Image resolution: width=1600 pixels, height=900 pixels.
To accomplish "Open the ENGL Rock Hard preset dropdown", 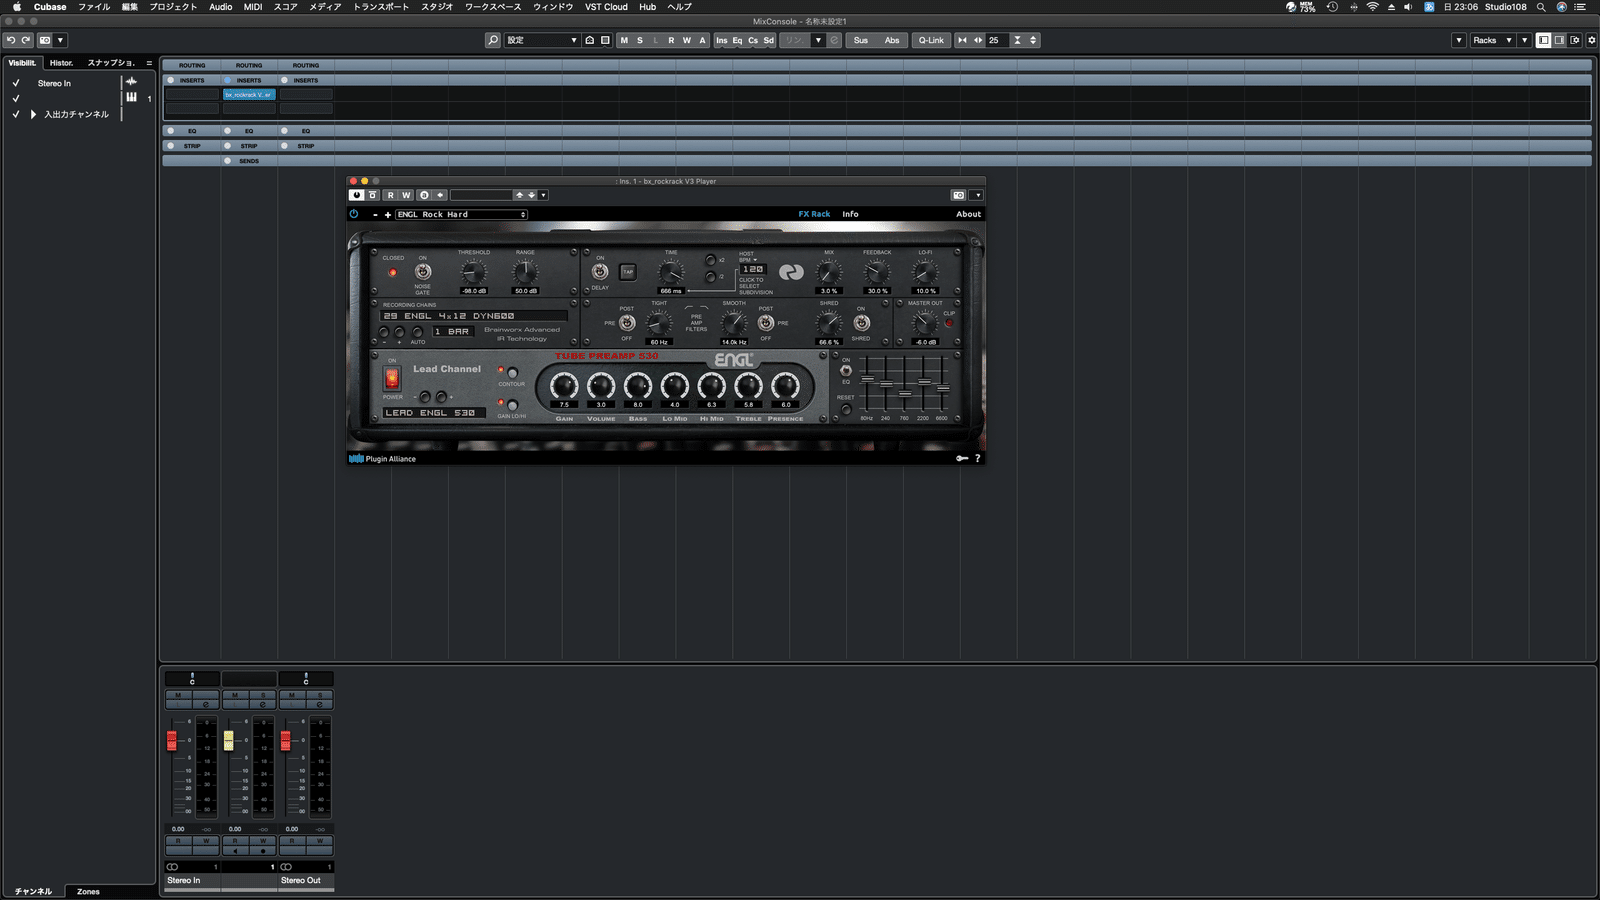I will pos(461,214).
